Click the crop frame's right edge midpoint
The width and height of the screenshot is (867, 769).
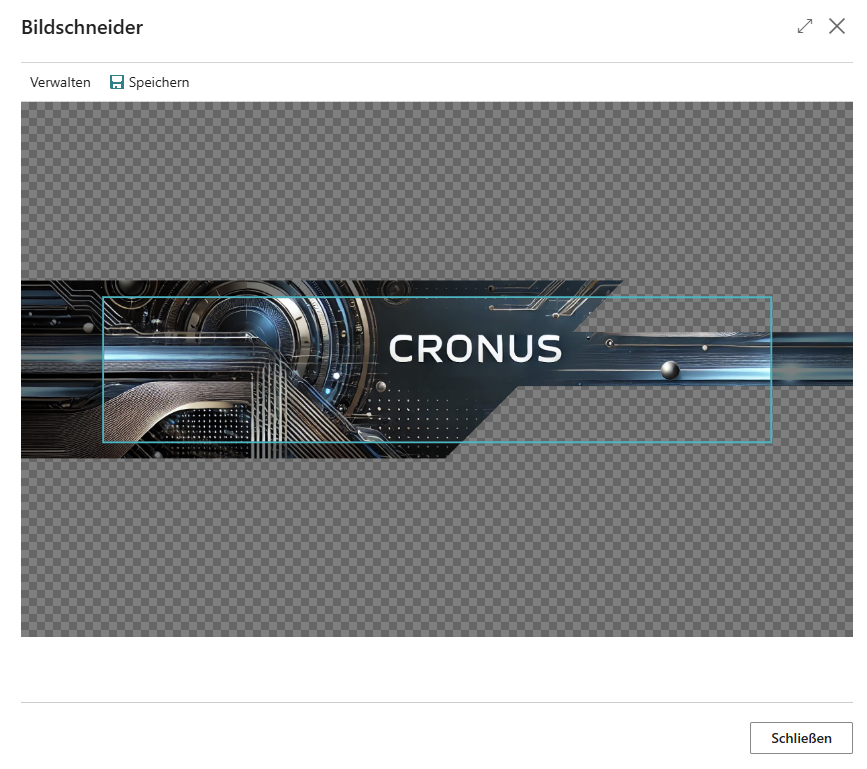(x=771, y=368)
